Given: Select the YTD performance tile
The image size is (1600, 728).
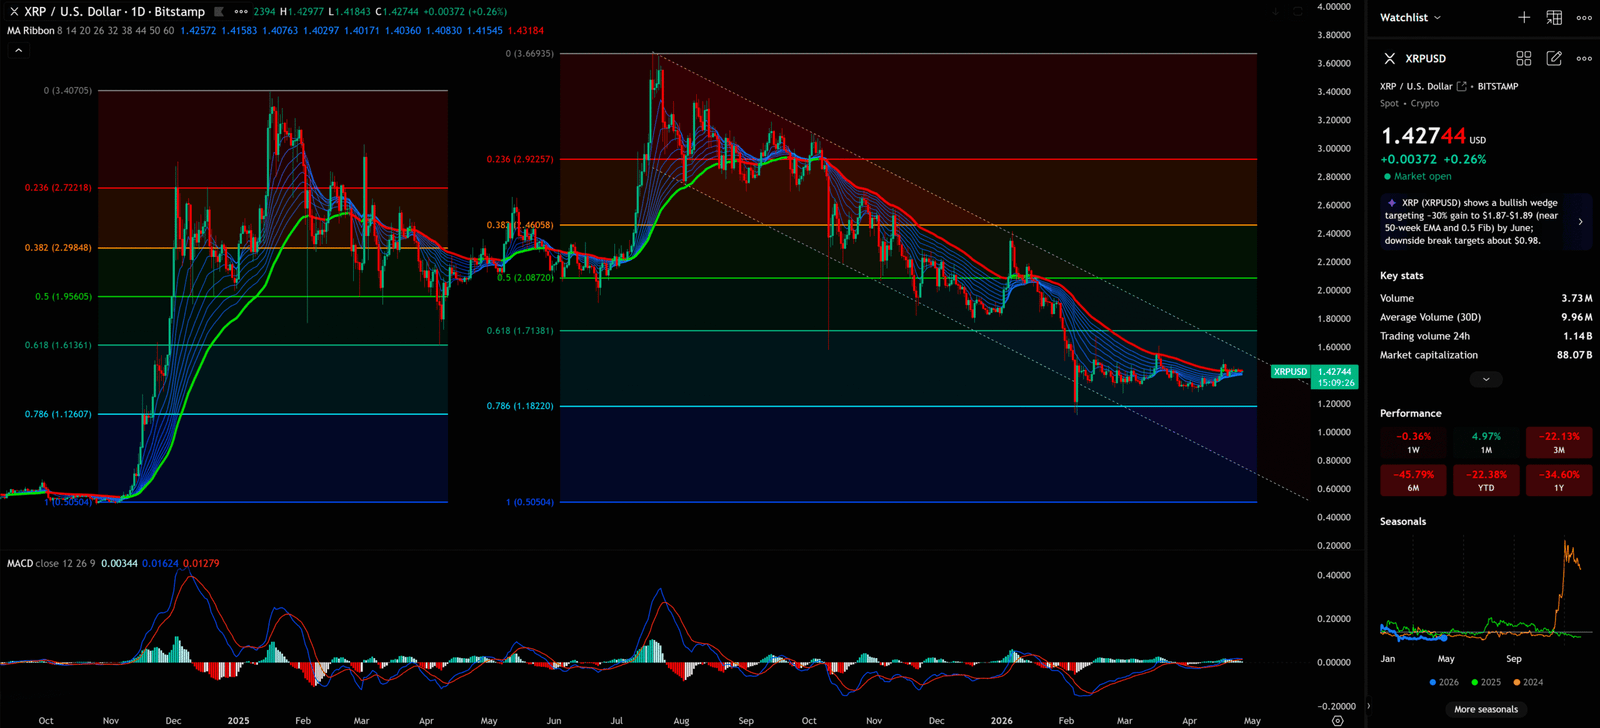Looking at the screenshot, I should [x=1486, y=480].
